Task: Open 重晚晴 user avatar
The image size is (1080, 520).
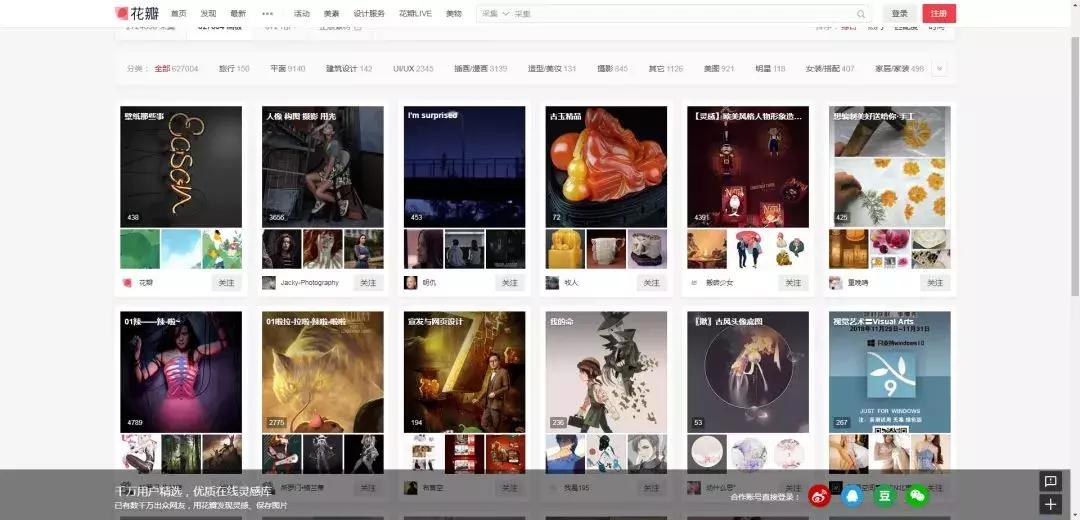Action: pyautogui.click(x=835, y=282)
